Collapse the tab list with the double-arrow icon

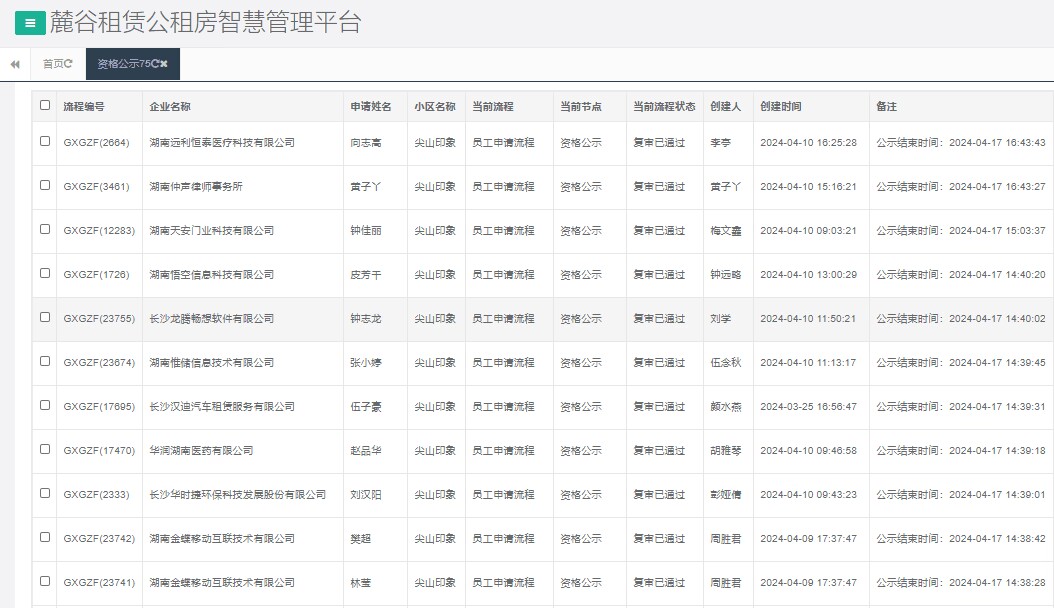(x=14, y=63)
